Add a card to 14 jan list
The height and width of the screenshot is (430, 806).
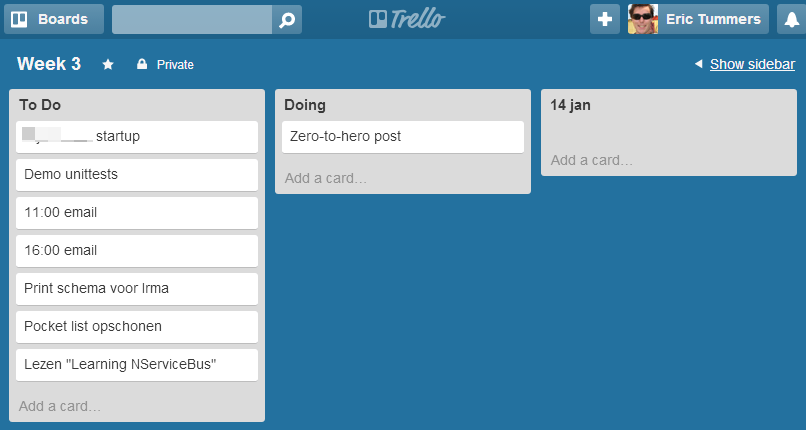(x=592, y=160)
